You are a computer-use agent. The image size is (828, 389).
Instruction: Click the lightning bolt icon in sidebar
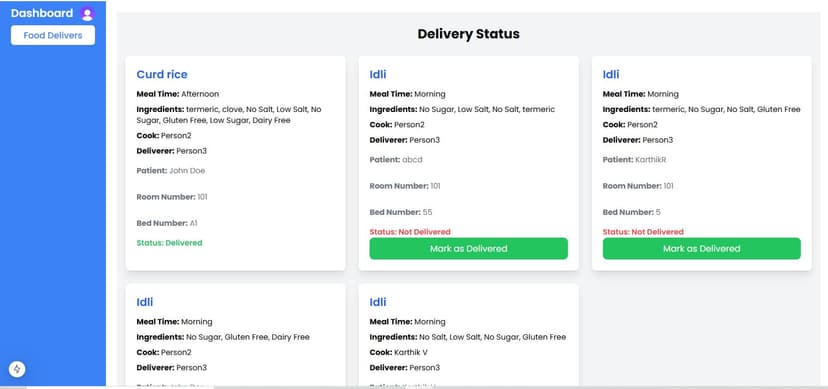pos(17,368)
